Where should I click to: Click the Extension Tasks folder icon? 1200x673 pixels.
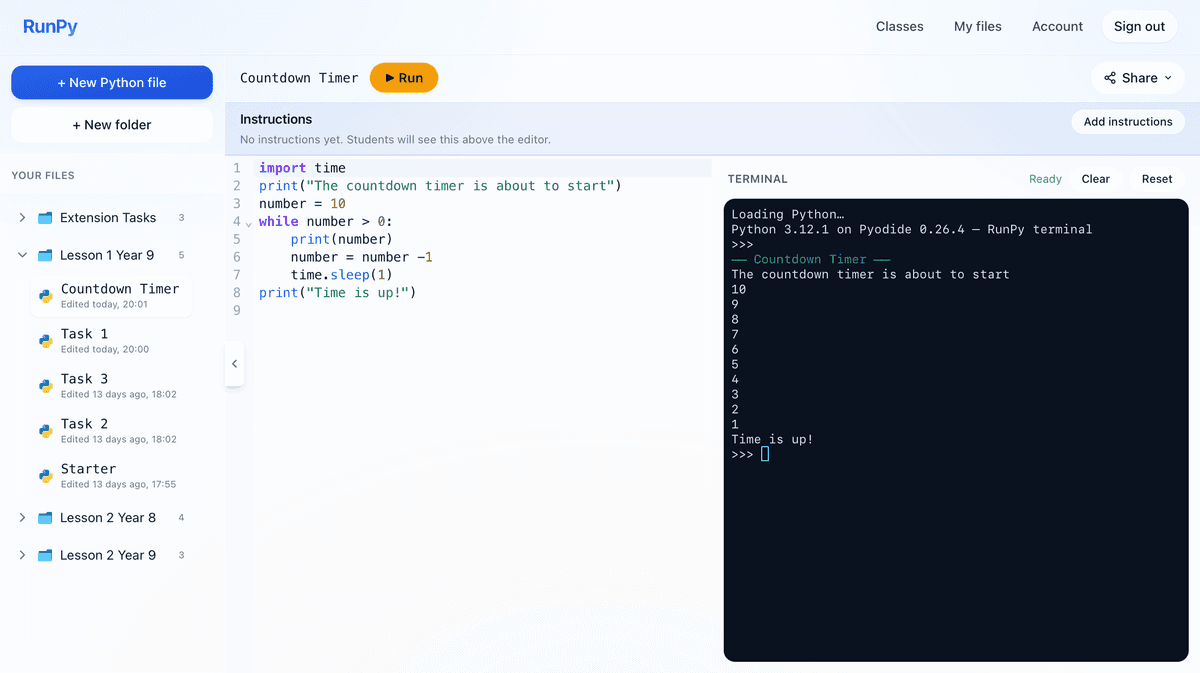pos(45,218)
